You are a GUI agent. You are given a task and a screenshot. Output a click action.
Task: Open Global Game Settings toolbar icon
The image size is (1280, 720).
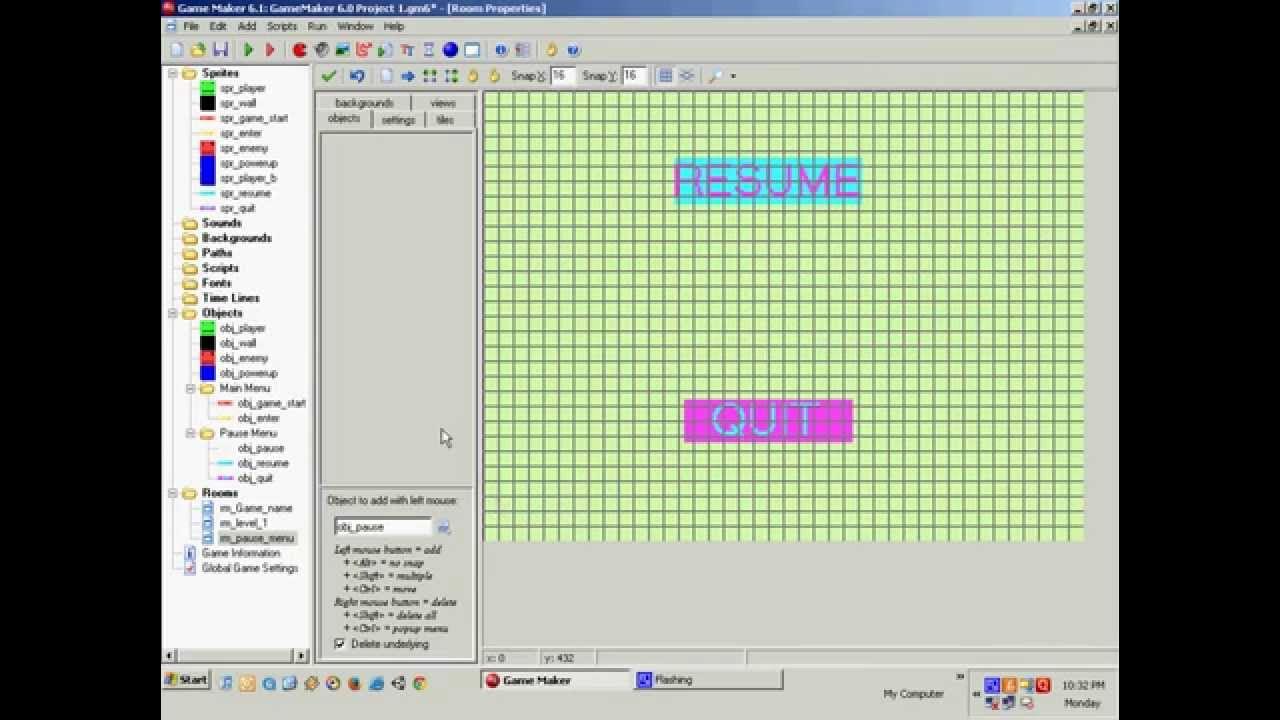coord(522,50)
